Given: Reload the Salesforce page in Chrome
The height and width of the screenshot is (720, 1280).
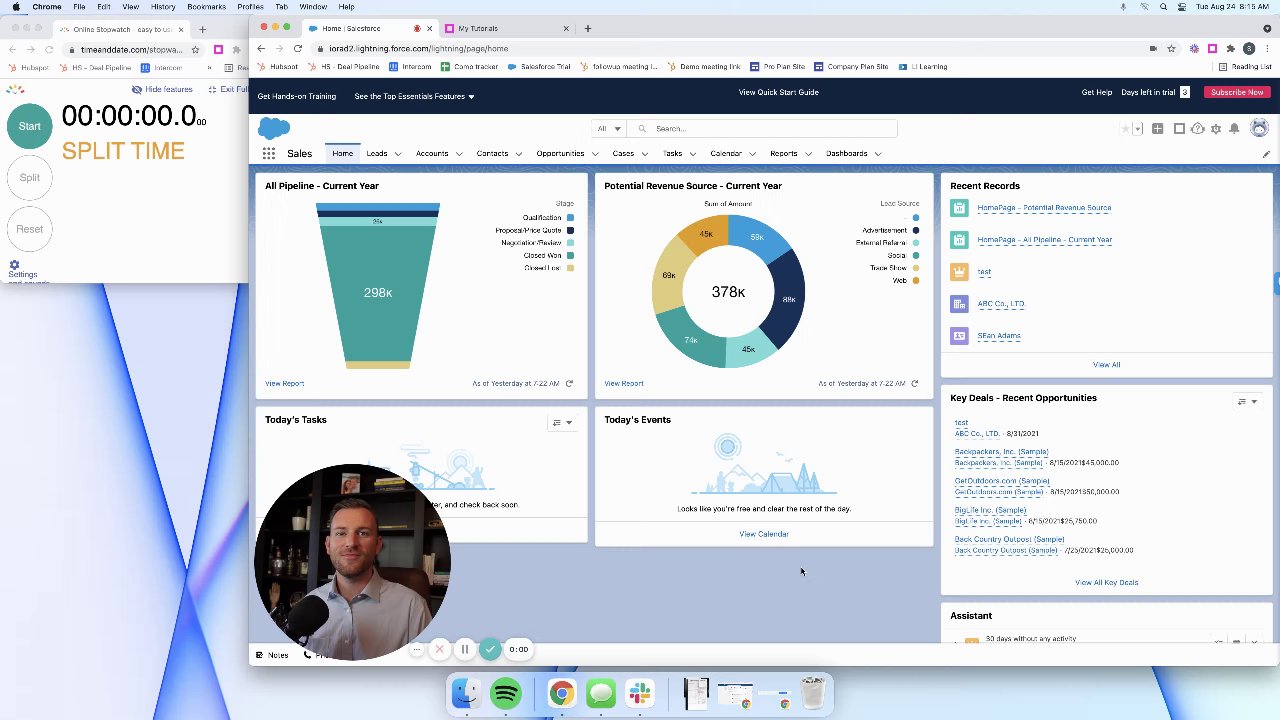Looking at the screenshot, I should 298,48.
